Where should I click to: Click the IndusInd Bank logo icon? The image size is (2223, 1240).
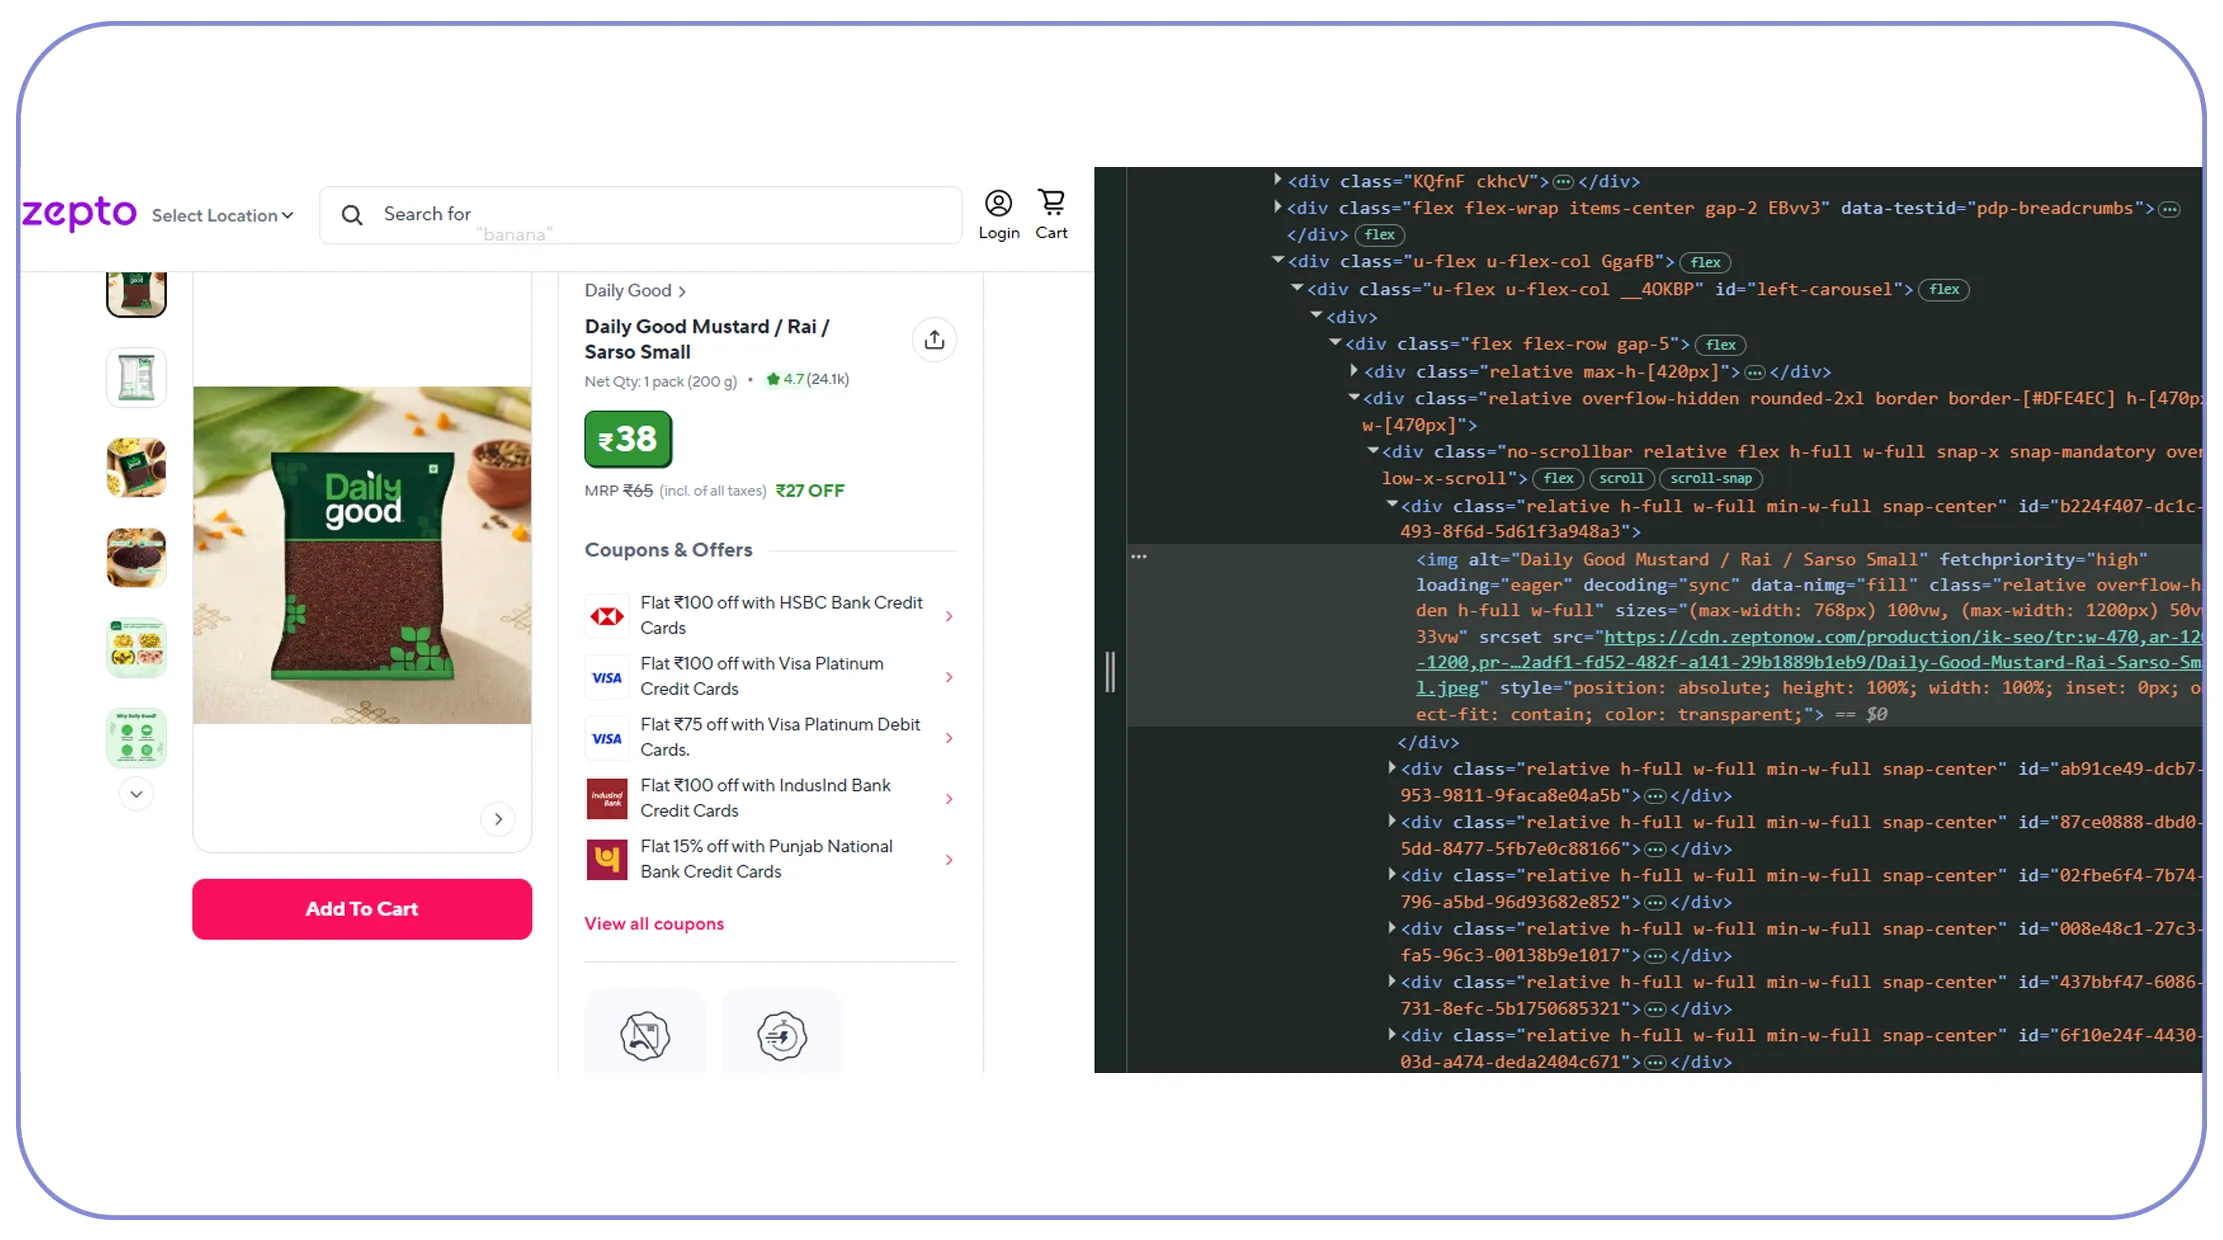(607, 799)
